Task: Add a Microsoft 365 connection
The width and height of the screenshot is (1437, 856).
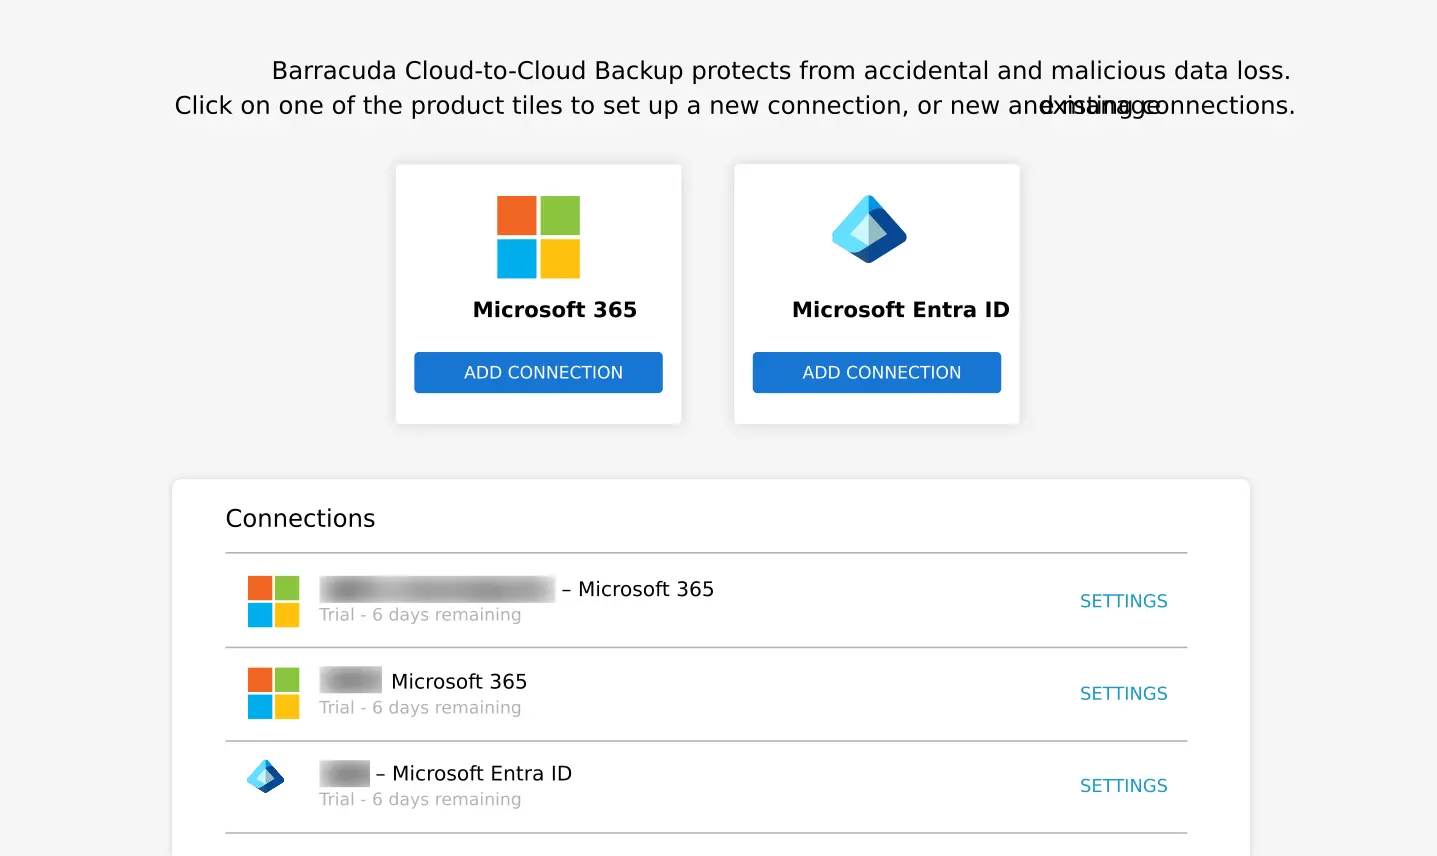Action: 538,372
